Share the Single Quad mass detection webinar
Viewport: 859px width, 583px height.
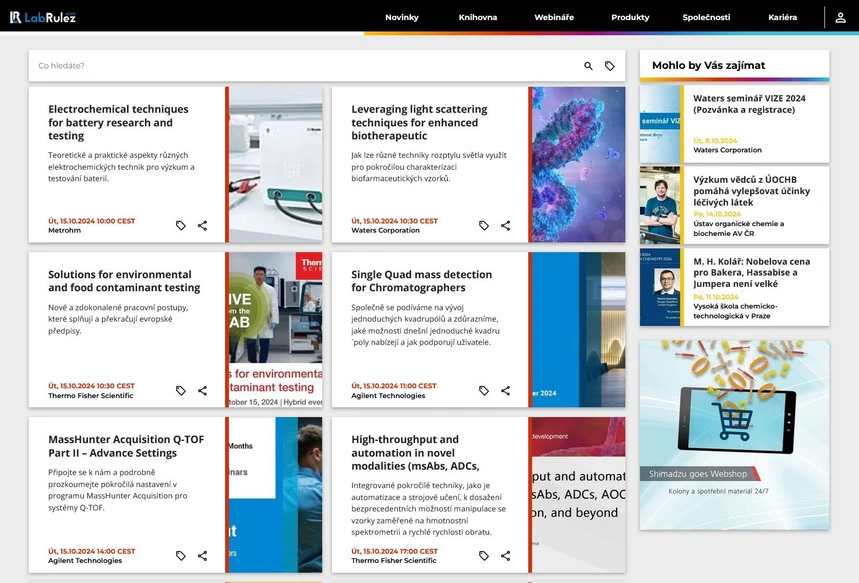coord(505,391)
